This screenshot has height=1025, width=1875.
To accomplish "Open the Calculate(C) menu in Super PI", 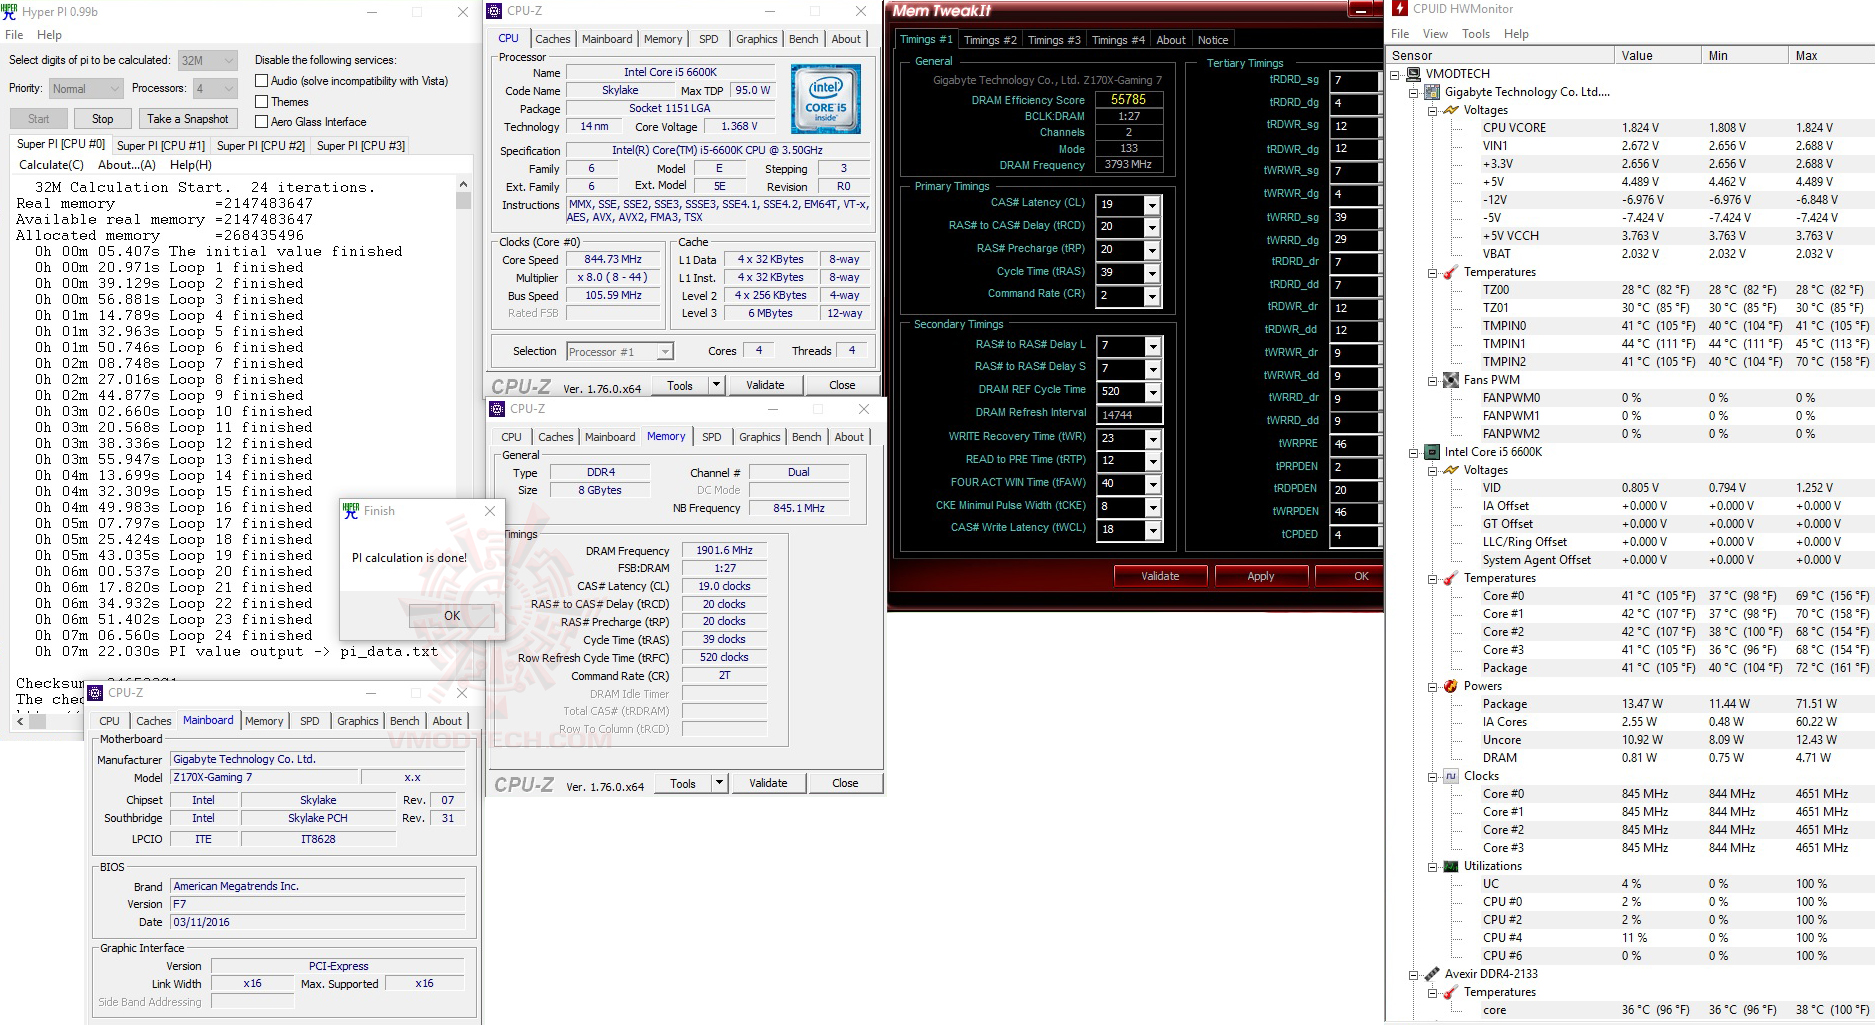I will click(52, 165).
